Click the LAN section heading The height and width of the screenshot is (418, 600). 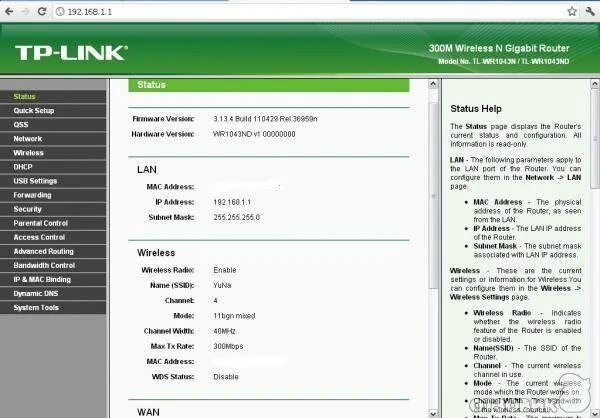(147, 170)
